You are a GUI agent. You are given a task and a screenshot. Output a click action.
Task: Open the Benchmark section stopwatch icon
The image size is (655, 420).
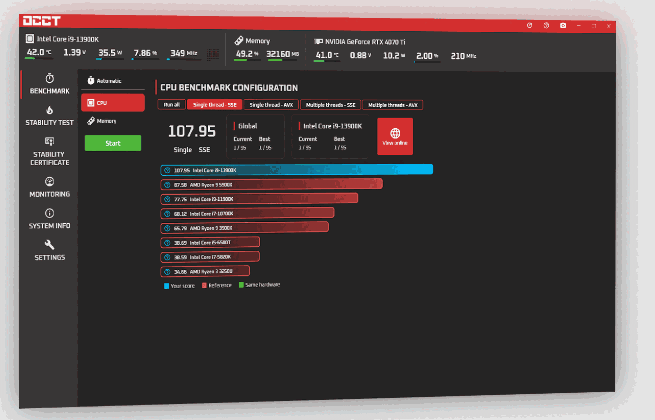[x=50, y=78]
